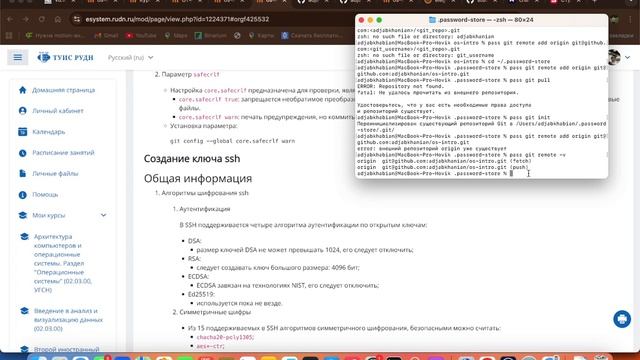This screenshot has height=360, width=640.
Task: Minimize terminal with yellow button
Action: (x=370, y=20)
